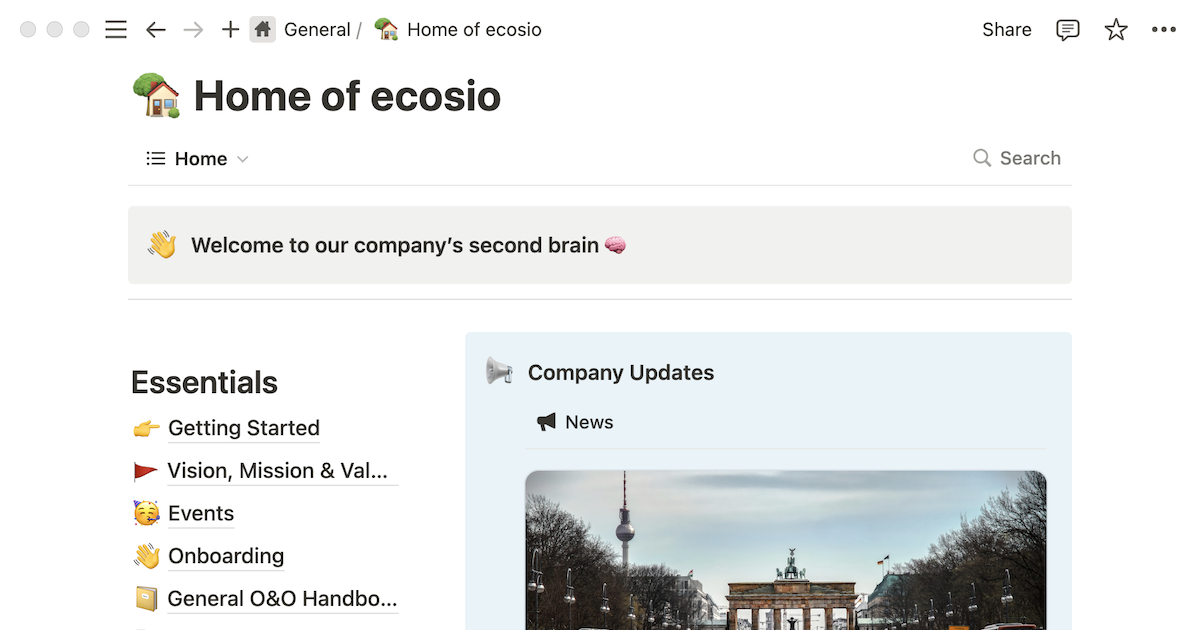Open the Getting Started page

coord(243,428)
